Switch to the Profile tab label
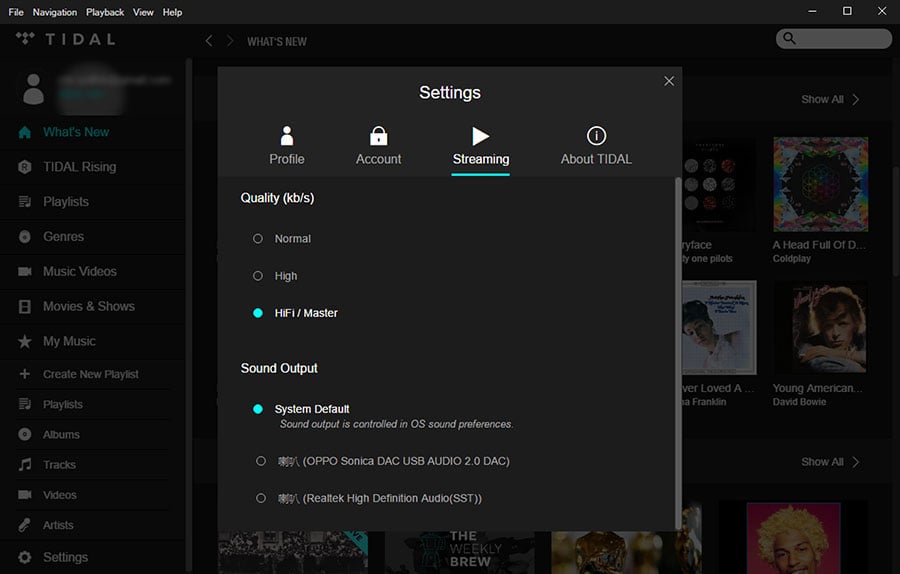The image size is (900, 574). (x=287, y=159)
